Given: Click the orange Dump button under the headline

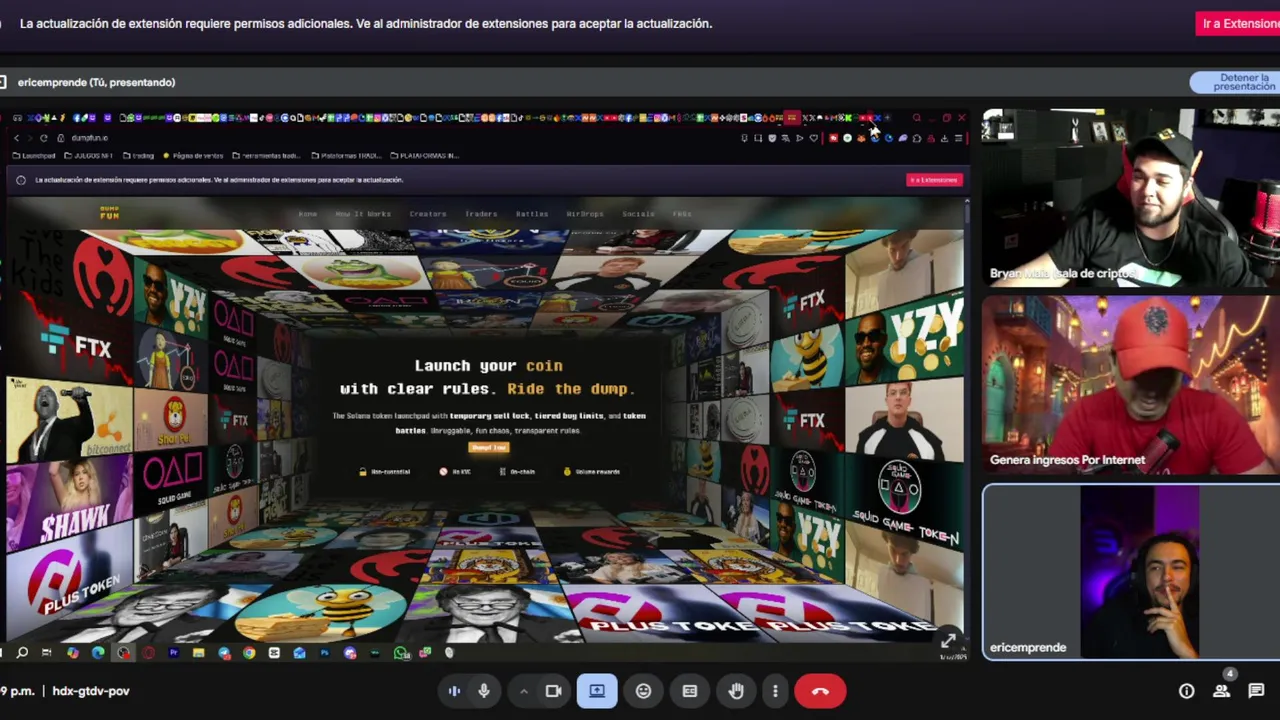Looking at the screenshot, I should click(489, 448).
